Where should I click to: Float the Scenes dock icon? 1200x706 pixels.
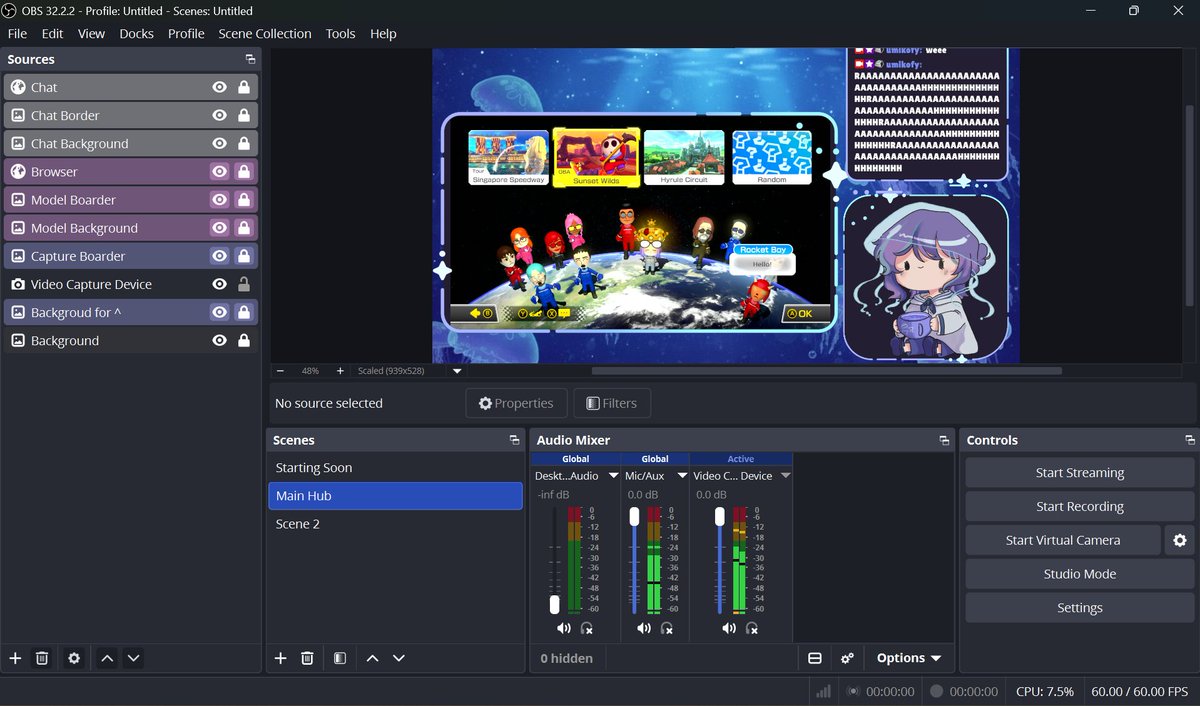point(514,440)
